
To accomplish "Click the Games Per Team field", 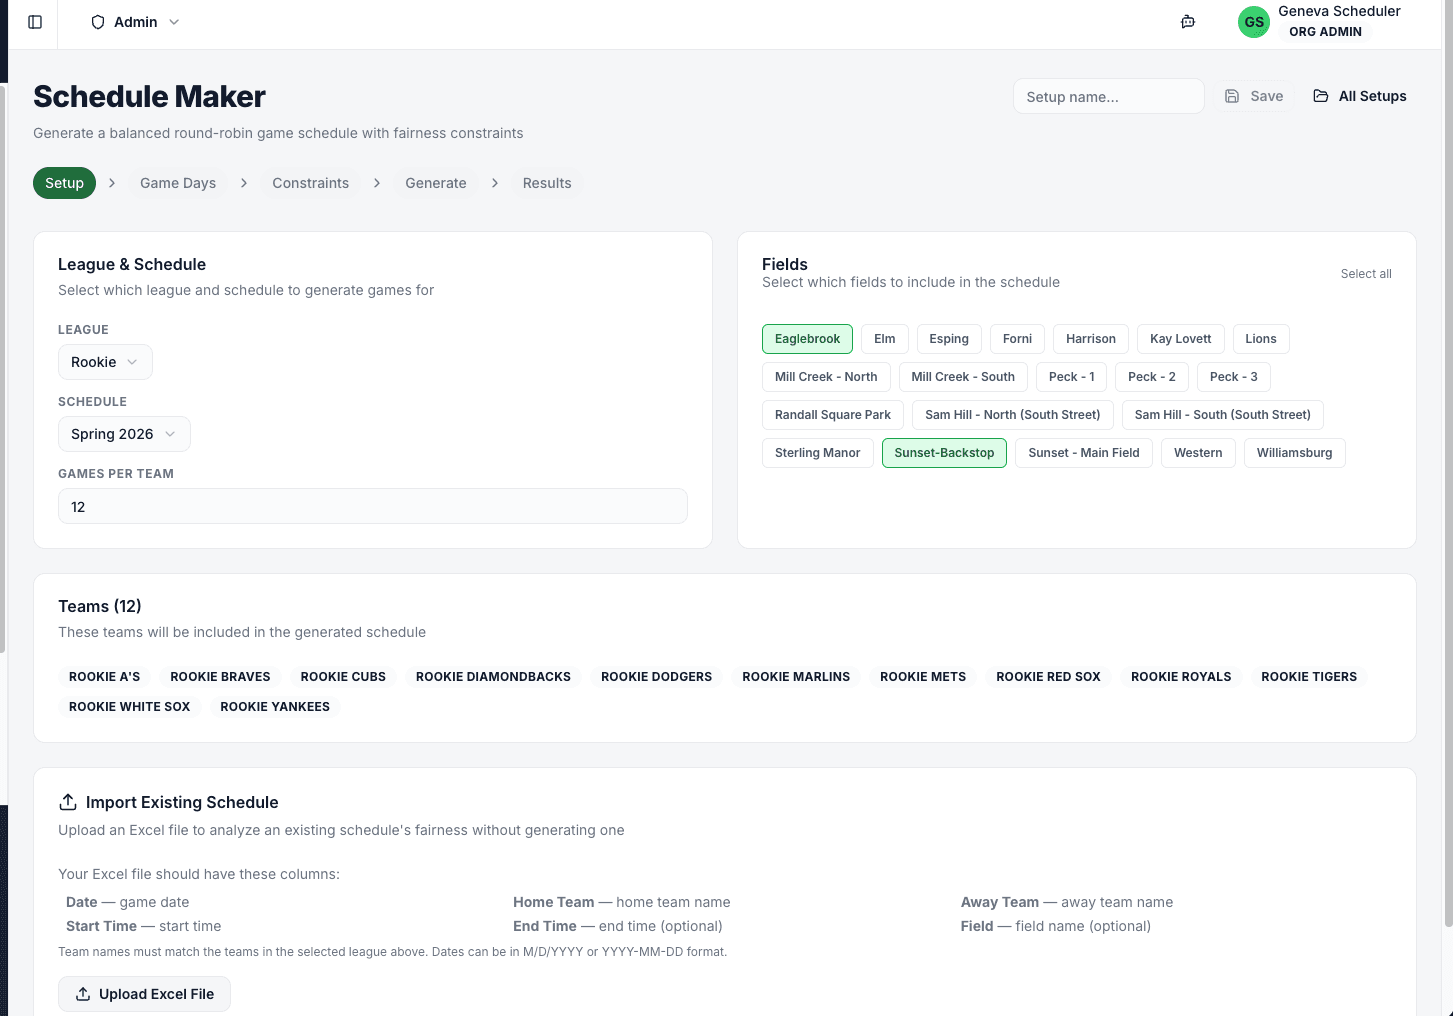I will pos(373,506).
